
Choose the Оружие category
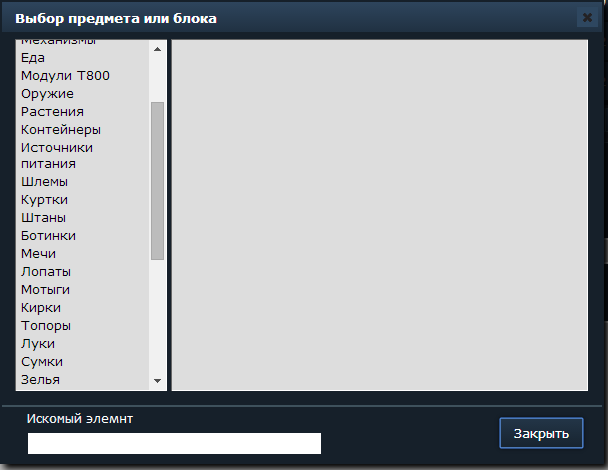47,94
